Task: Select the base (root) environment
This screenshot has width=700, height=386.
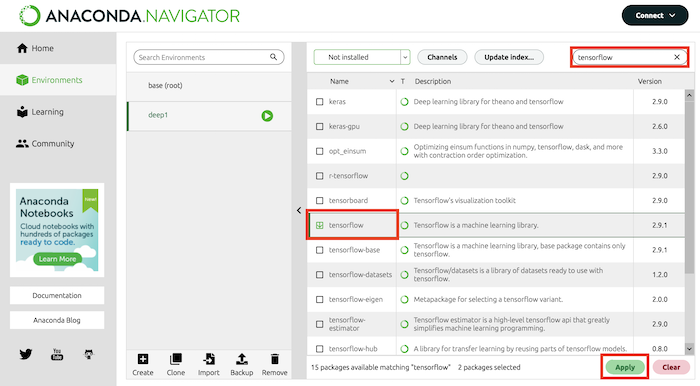Action: (209, 85)
